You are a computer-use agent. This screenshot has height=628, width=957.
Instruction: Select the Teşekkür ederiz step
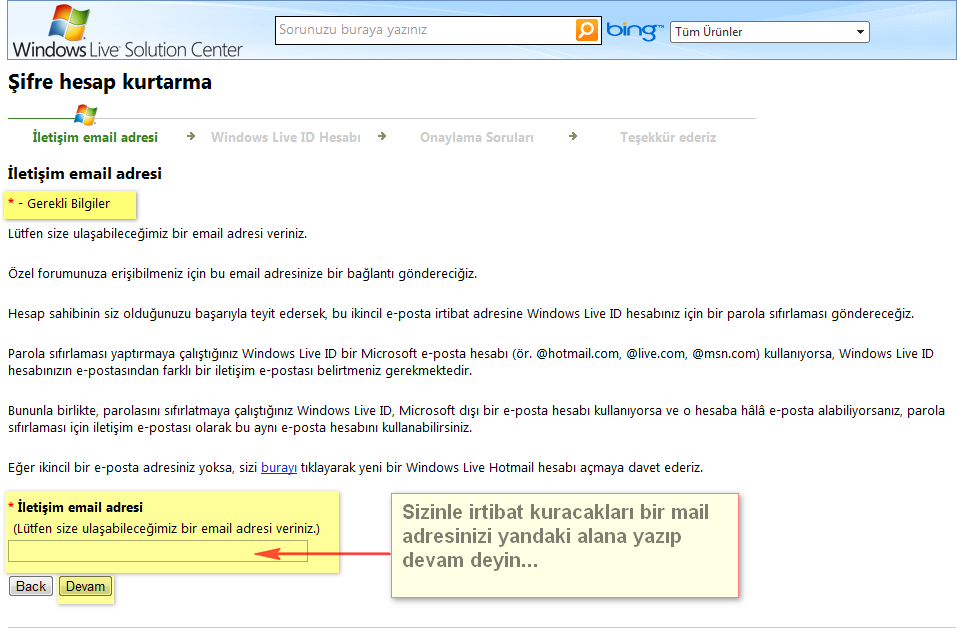(x=668, y=137)
